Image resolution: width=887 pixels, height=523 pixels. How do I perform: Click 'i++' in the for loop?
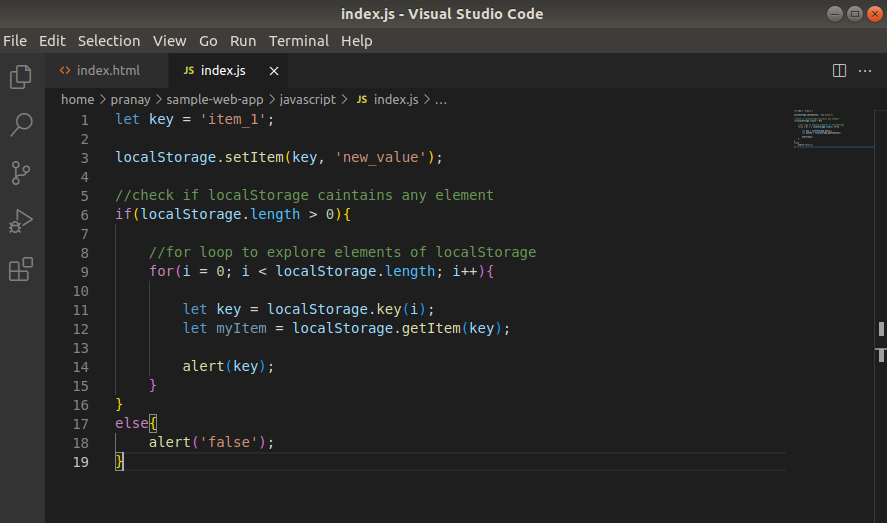point(464,271)
